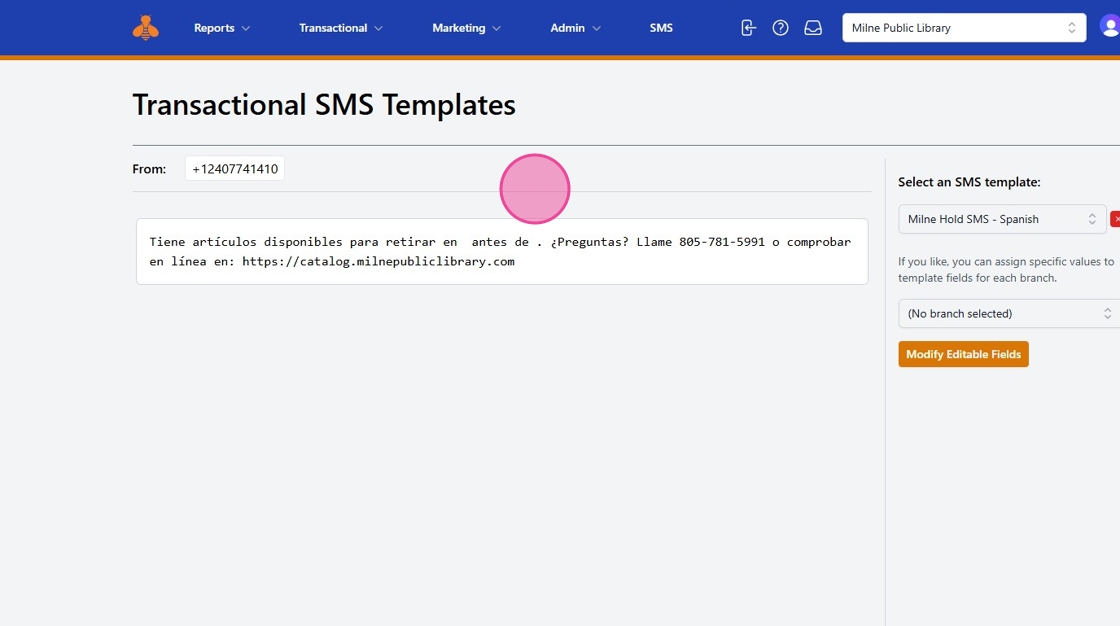Open the inbox tray icon
1120x626 pixels.
pos(813,28)
